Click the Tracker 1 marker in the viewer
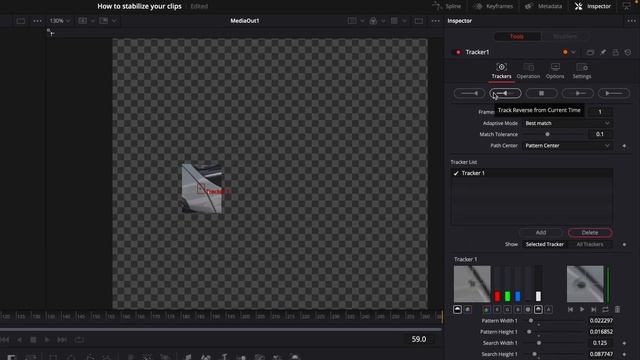 [x=201, y=189]
